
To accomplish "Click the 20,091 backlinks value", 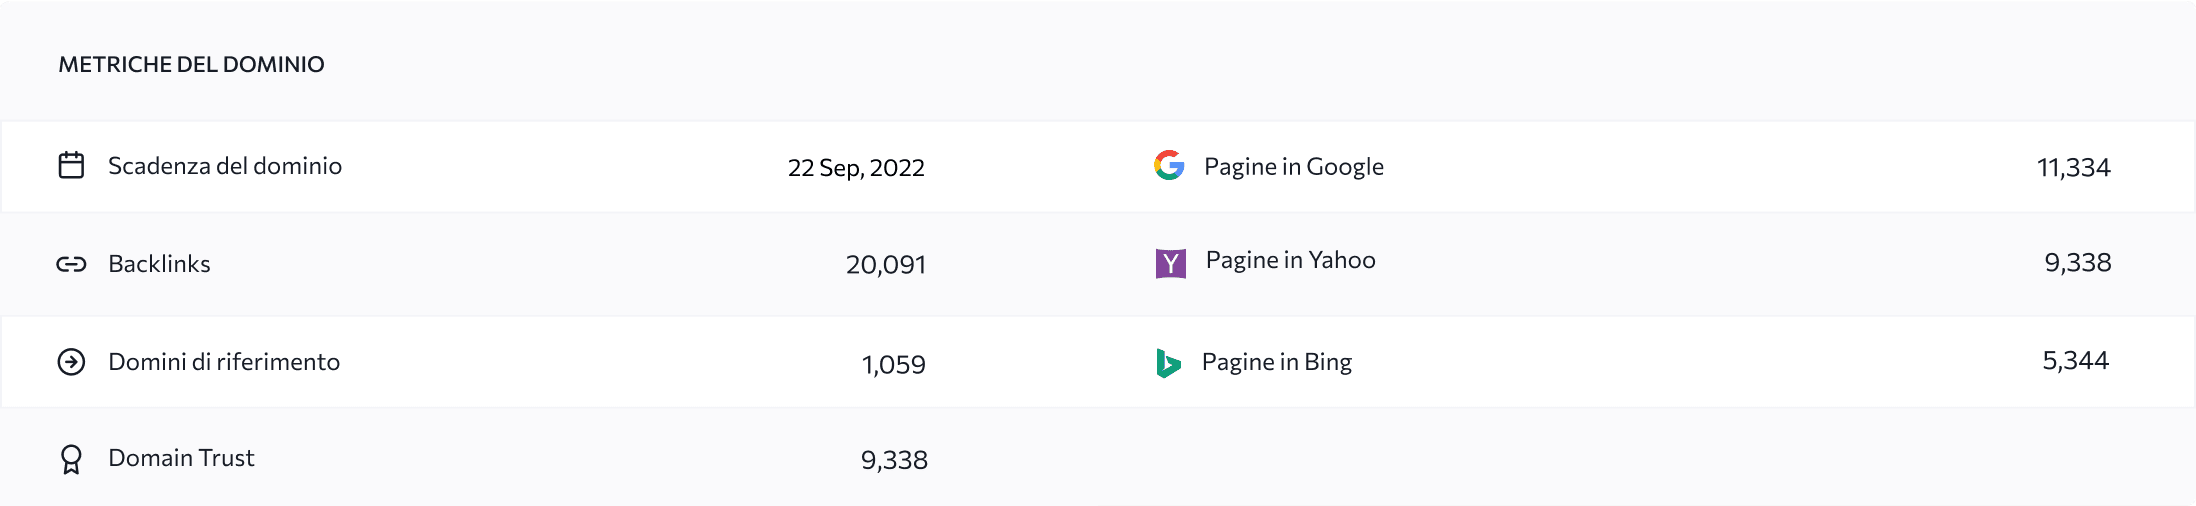I will coord(886,265).
